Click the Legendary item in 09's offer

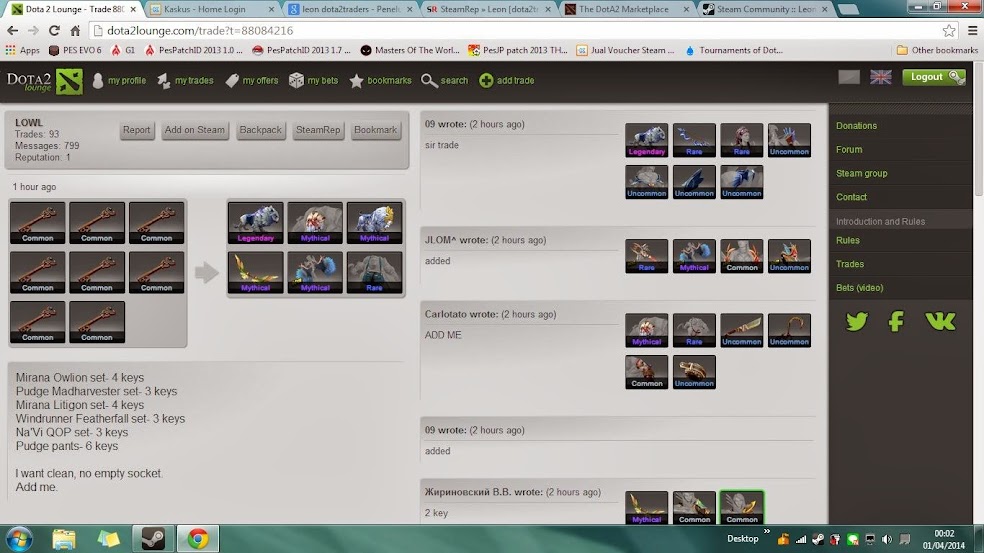click(x=646, y=140)
